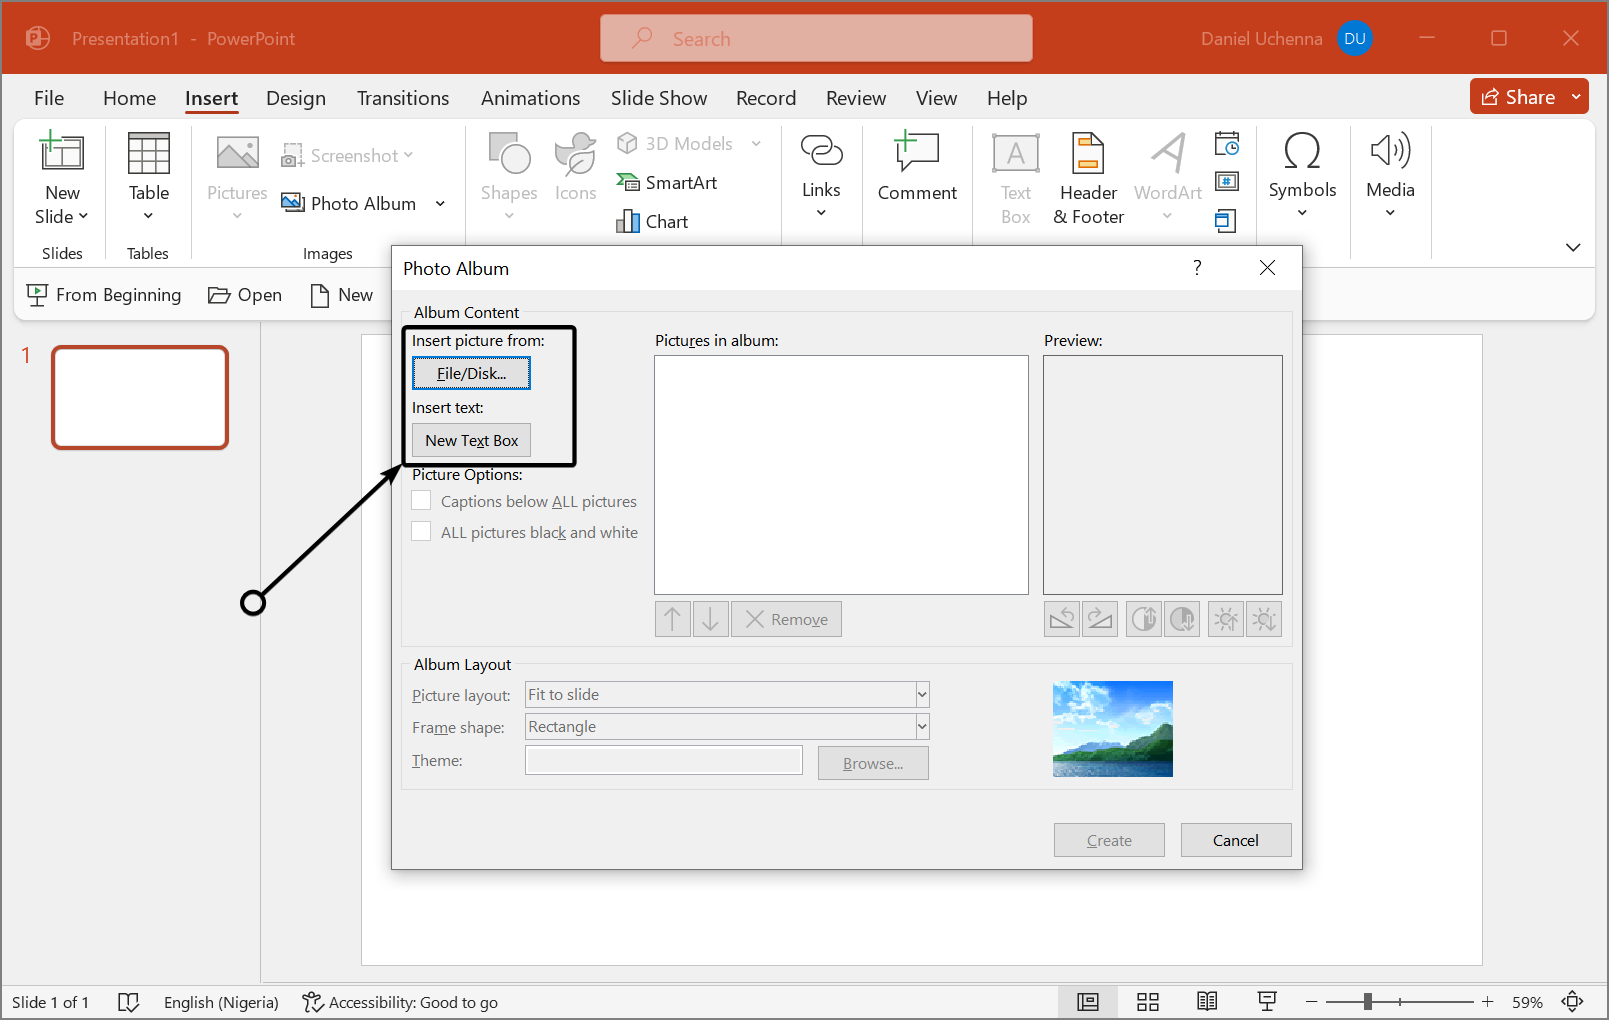Open Reading View from the status bar
This screenshot has height=1020, width=1609.
click(1207, 1002)
